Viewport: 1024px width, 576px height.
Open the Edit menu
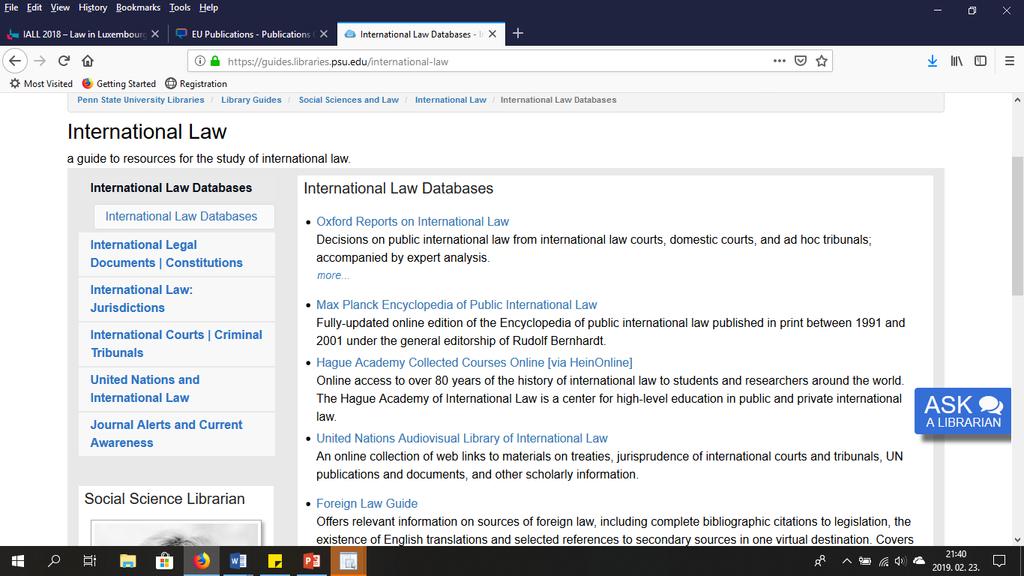34,7
